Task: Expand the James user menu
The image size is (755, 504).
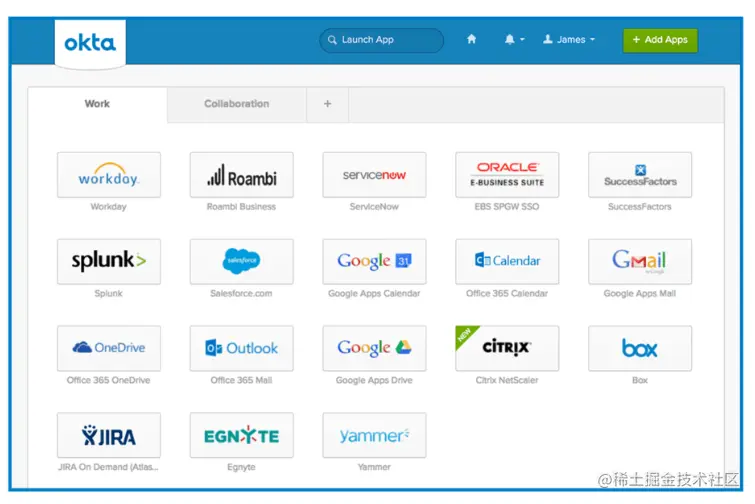Action: pos(569,39)
